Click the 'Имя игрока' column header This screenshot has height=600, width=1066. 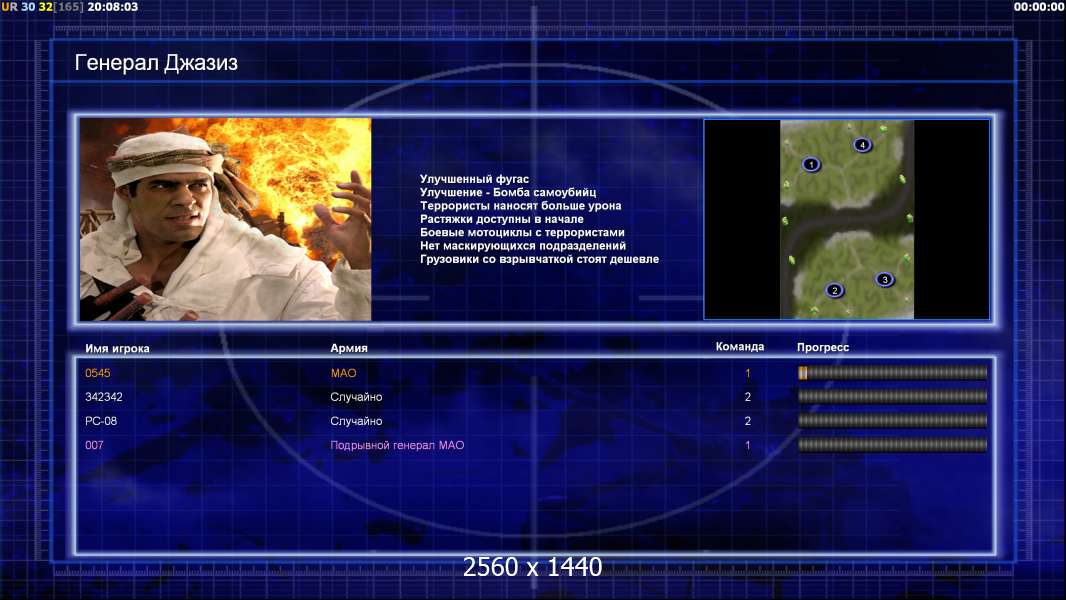pos(118,349)
